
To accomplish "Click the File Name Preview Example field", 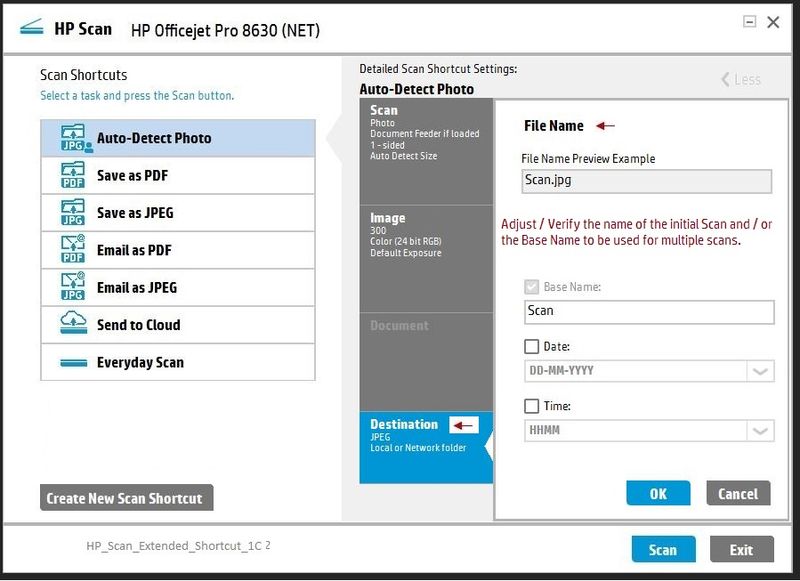I will coord(646,181).
